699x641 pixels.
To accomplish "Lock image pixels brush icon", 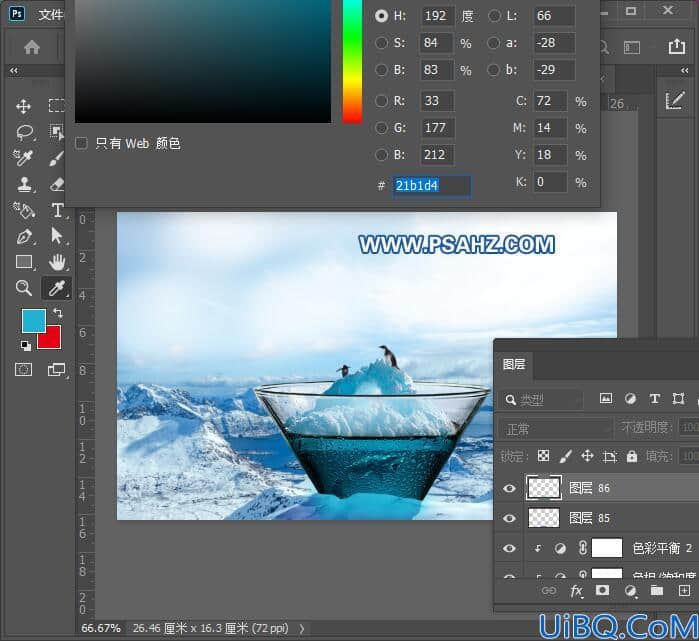I will pos(565,456).
